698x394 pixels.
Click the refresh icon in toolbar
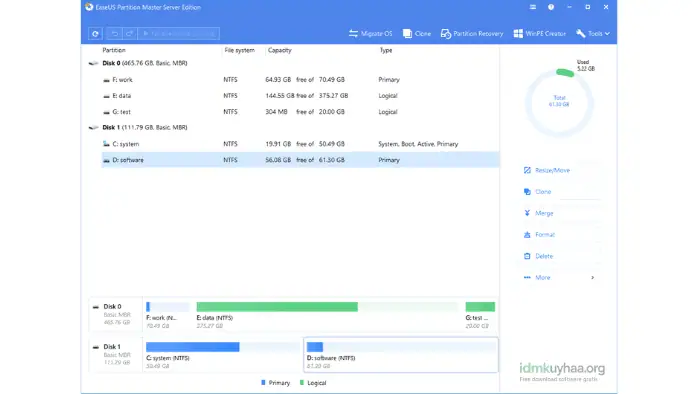(x=95, y=33)
